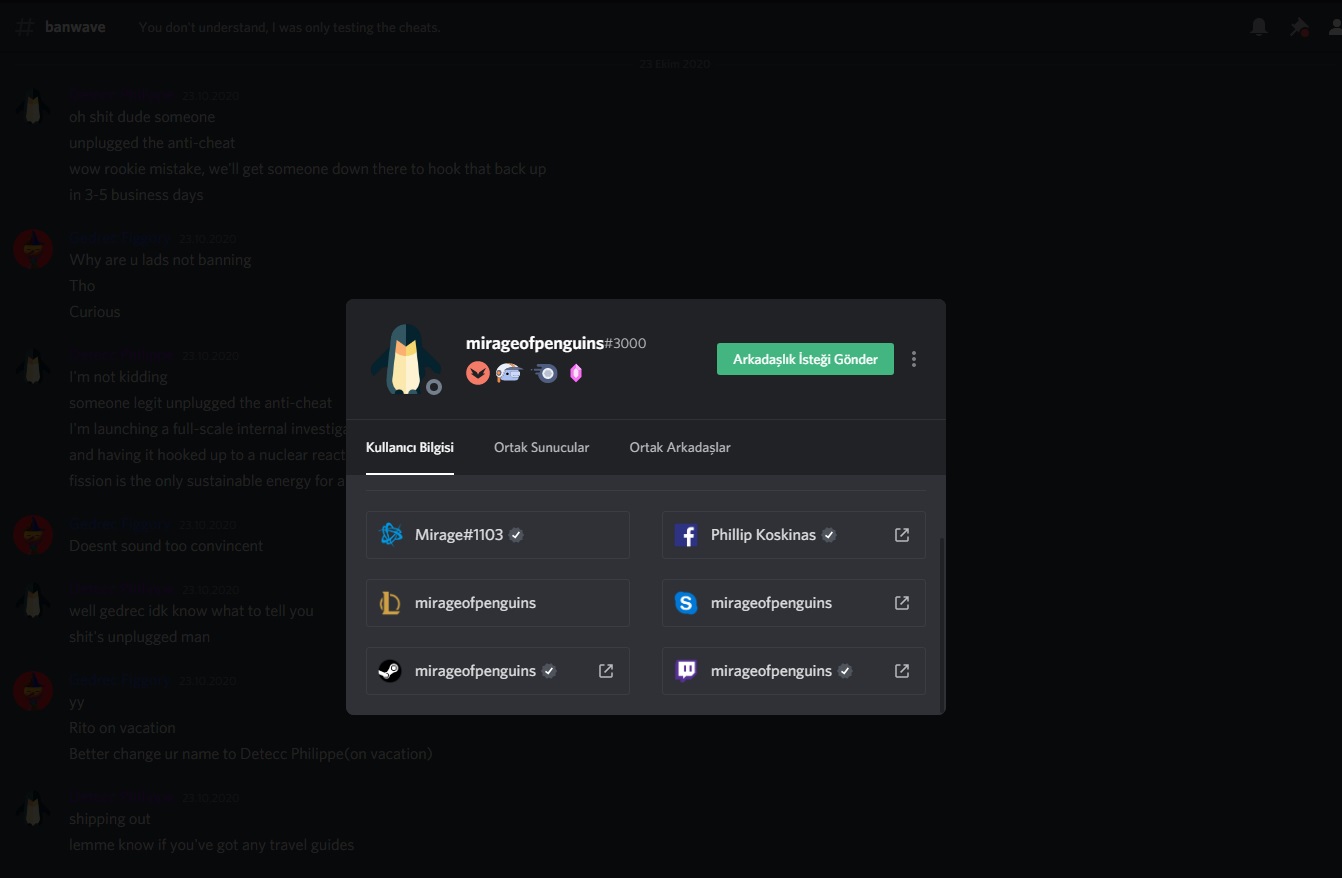Screen dimensions: 1342x878
Task: Click the Nitro speed-circle badge
Action: click(545, 373)
